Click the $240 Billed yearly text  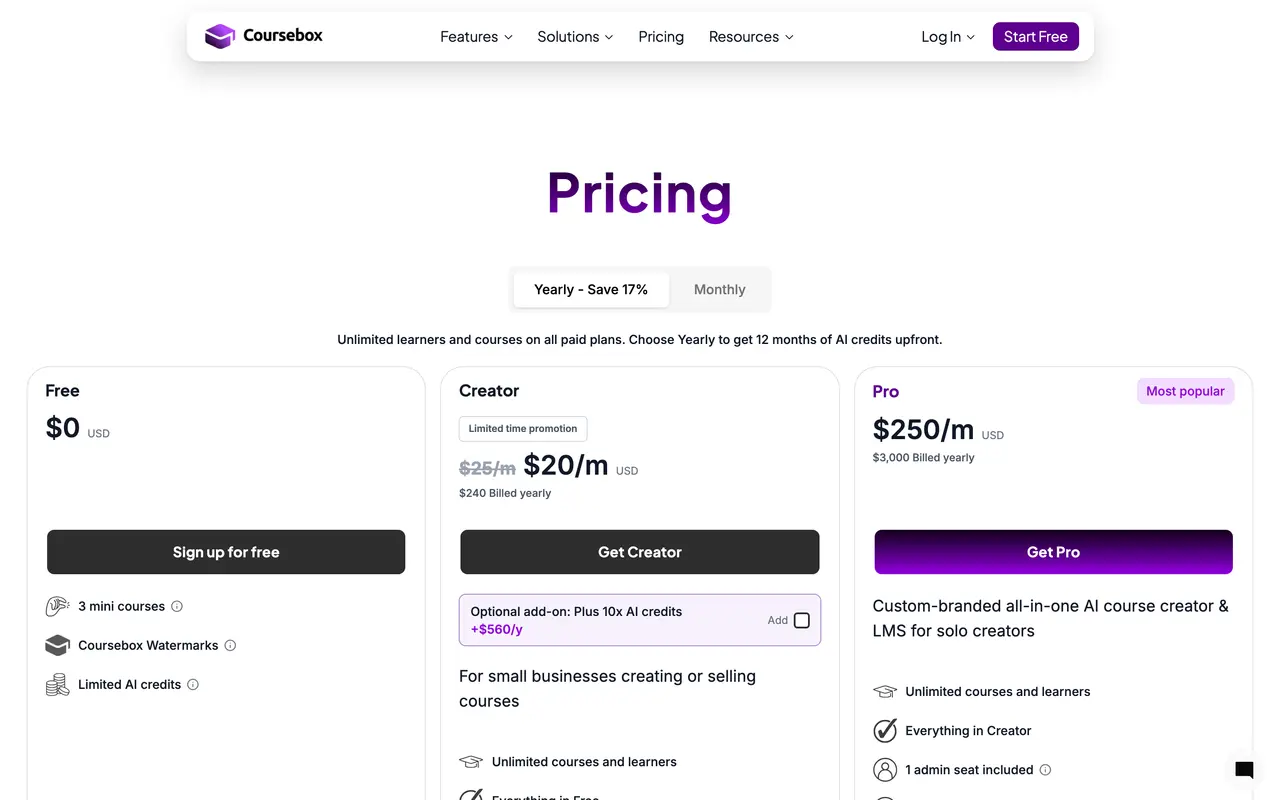tap(505, 493)
